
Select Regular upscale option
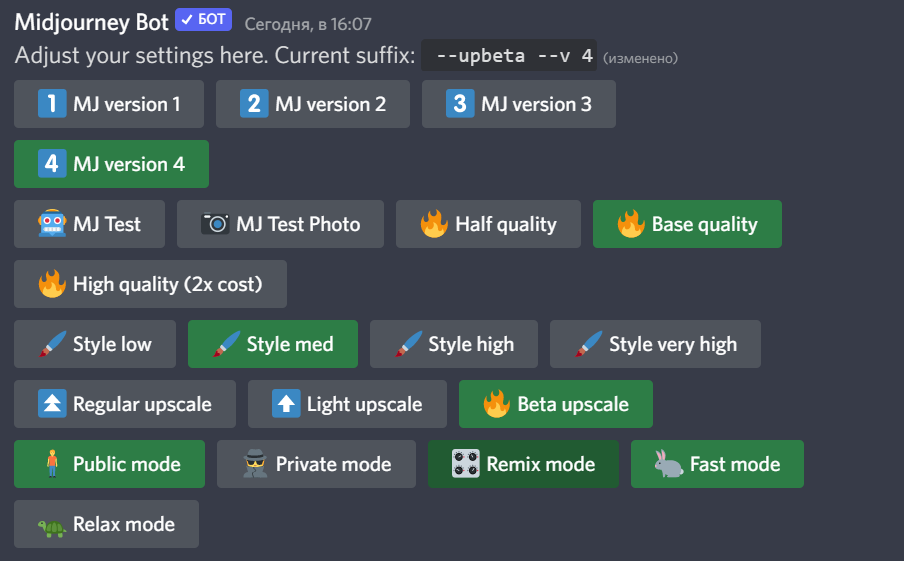[x=125, y=404]
